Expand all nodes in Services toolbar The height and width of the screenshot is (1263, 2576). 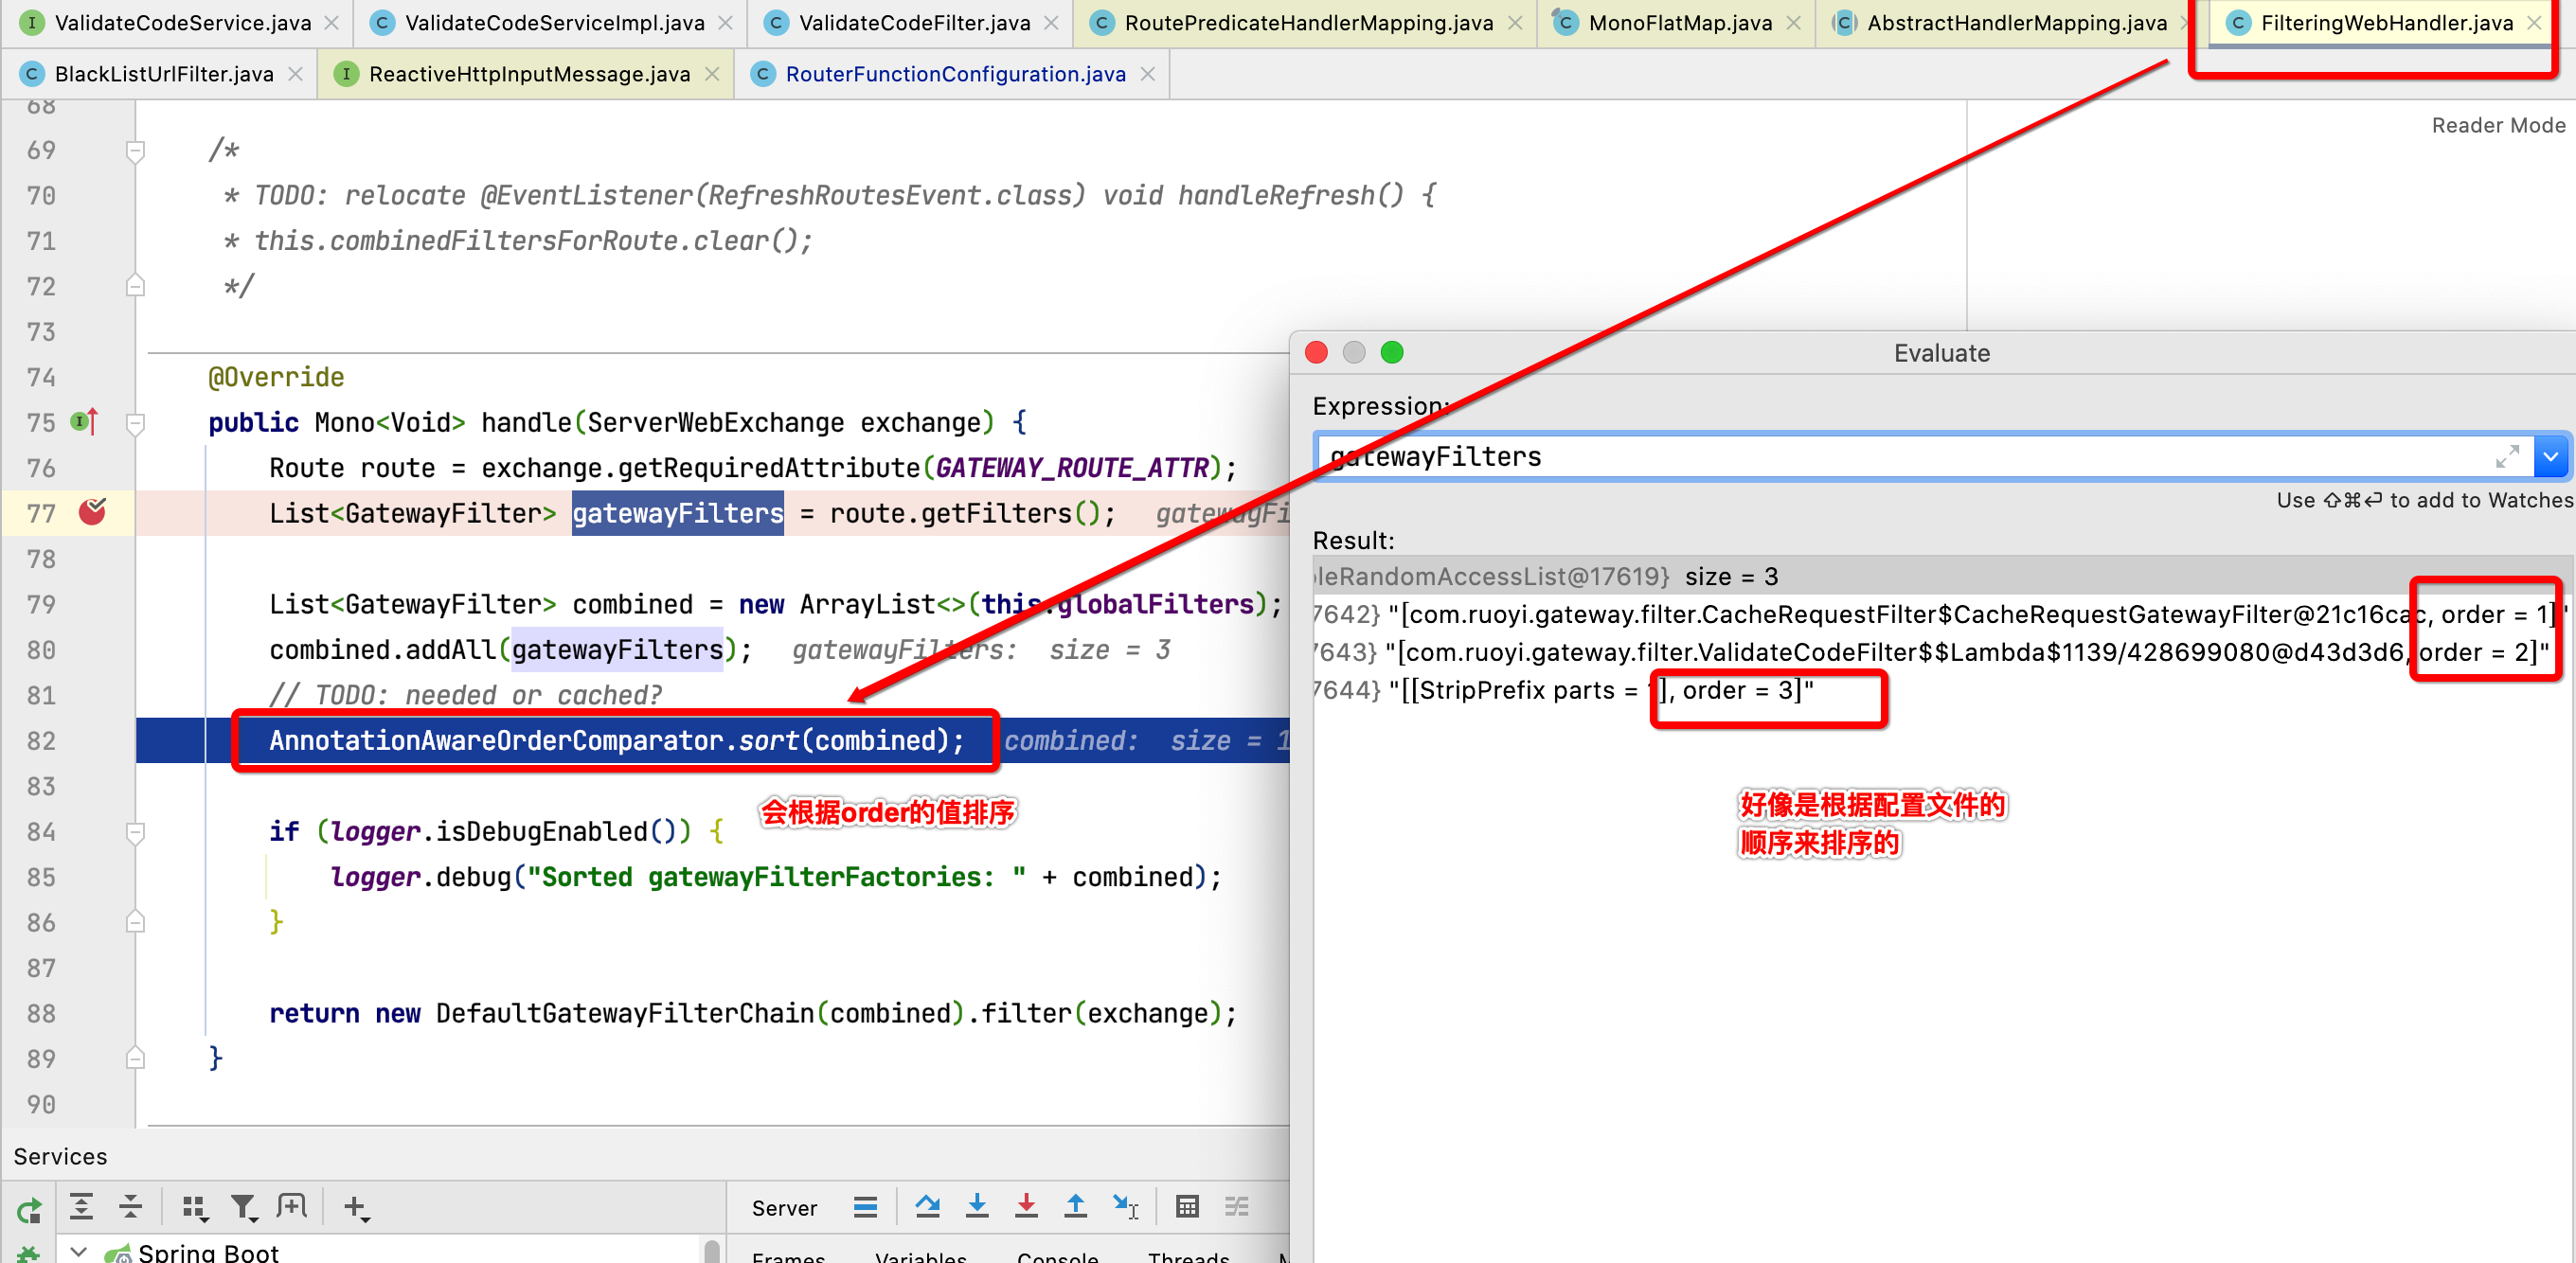click(x=82, y=1207)
